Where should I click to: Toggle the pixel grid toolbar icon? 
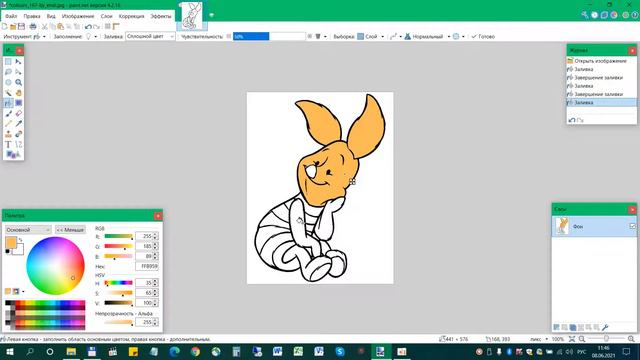click(x=108, y=27)
